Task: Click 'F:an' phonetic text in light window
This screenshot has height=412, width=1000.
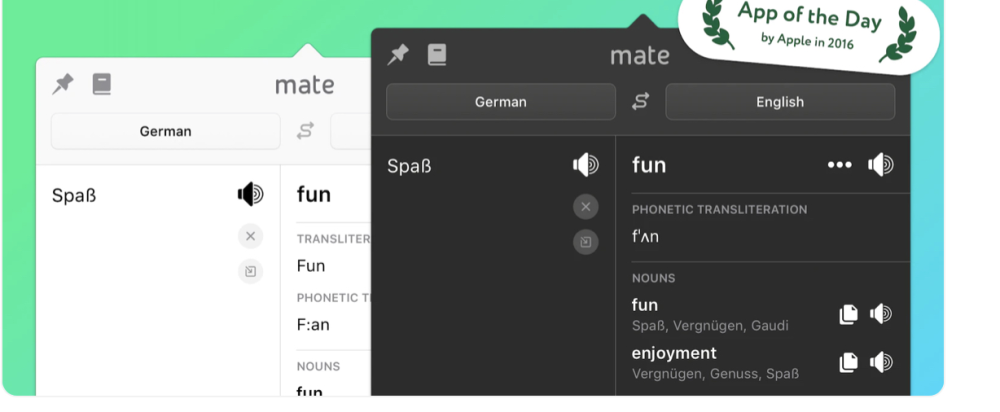Action: tap(313, 325)
